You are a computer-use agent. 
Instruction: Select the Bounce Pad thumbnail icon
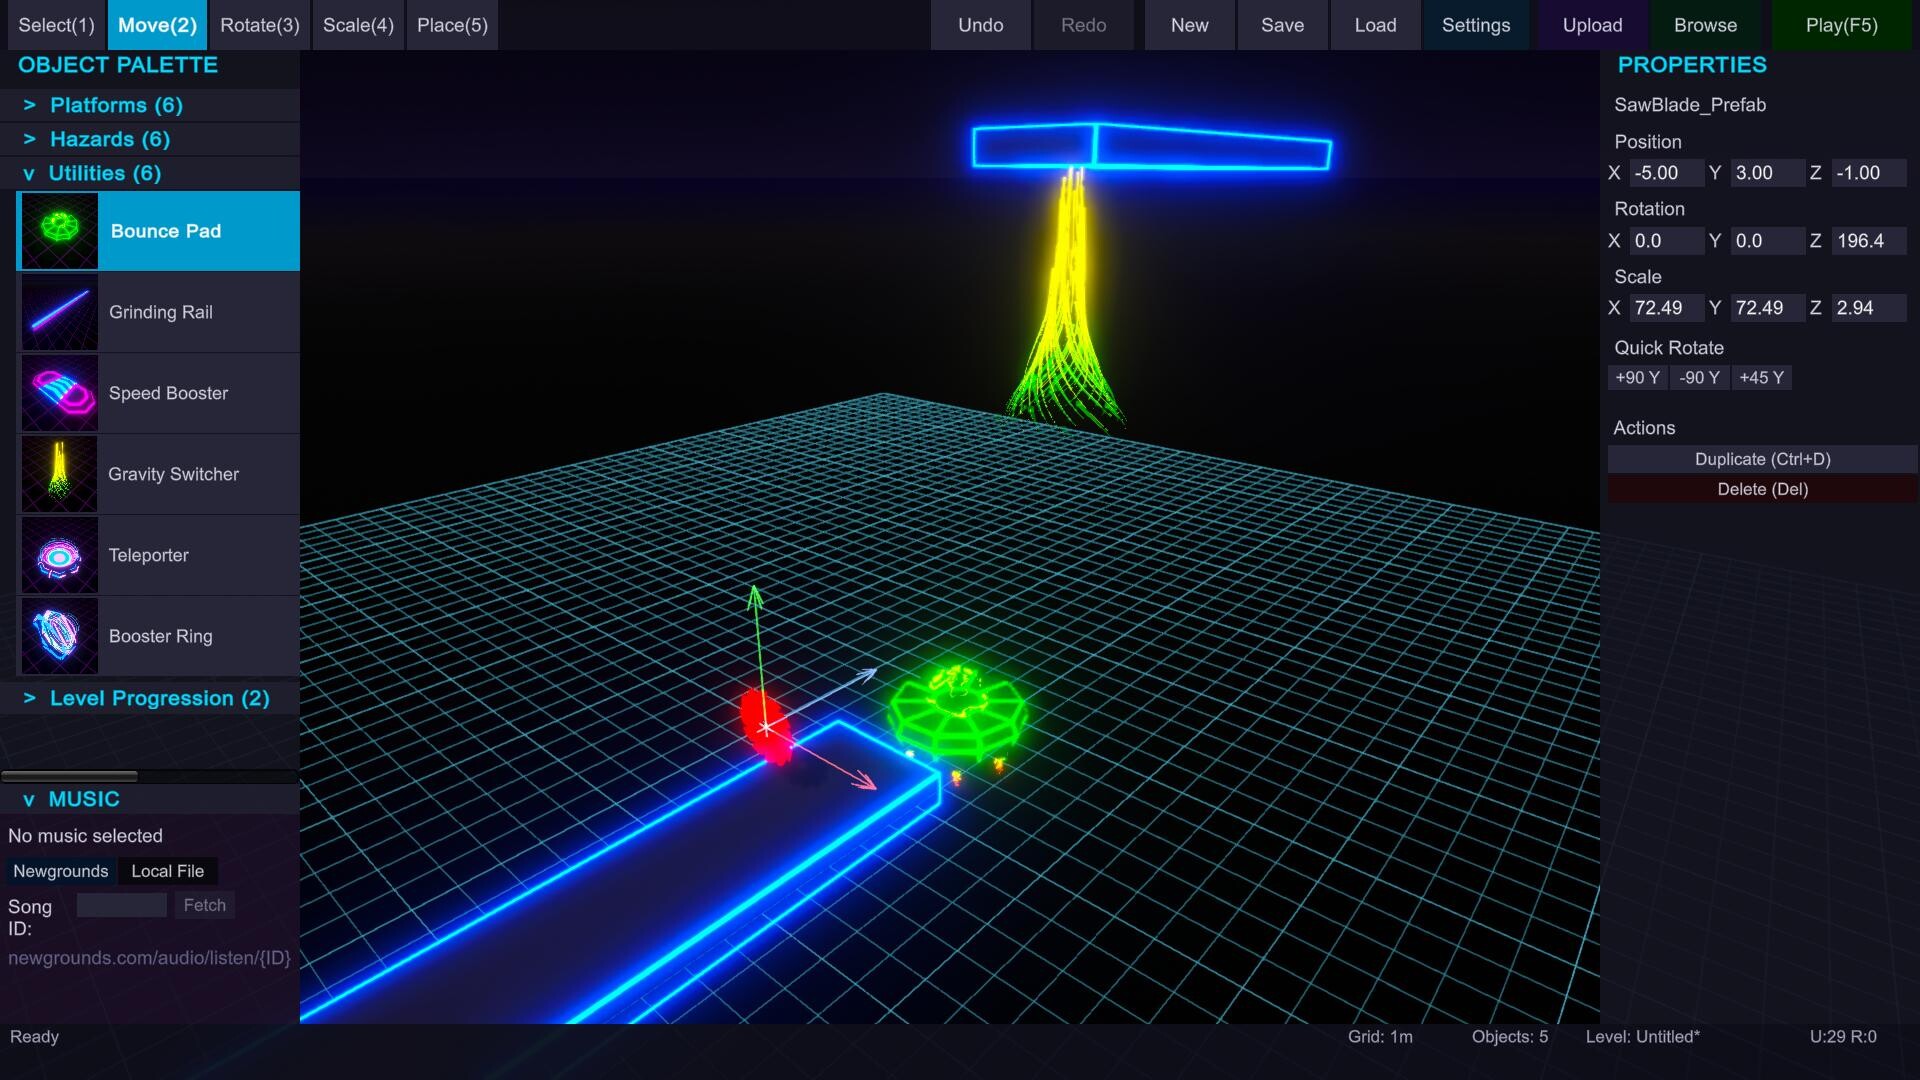coord(59,231)
